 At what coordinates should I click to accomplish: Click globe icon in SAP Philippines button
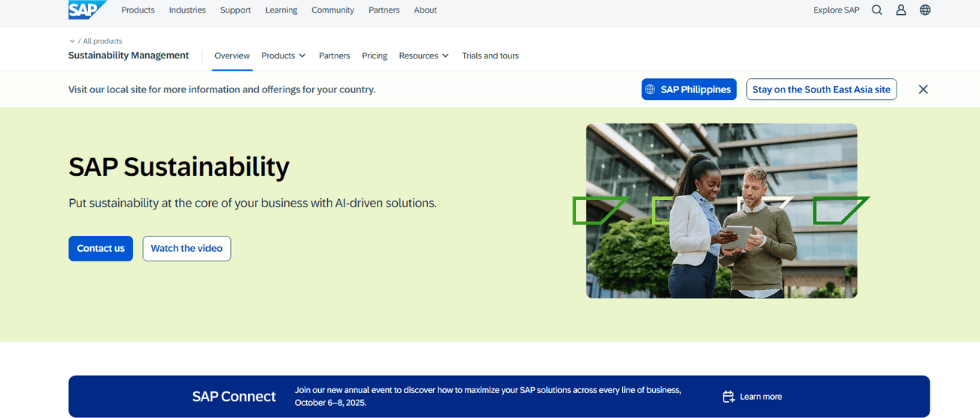coord(650,89)
